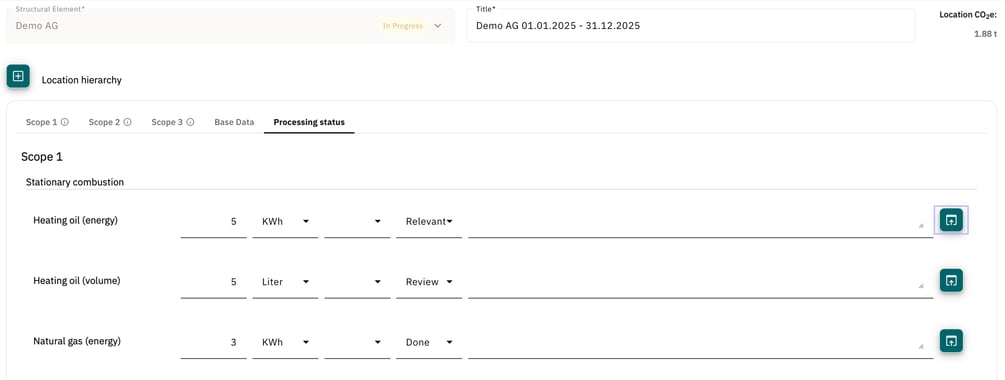Open Liter unit dropdown for Heating oil (volume)
Screen dimensions: 1005x380
(x=285, y=282)
